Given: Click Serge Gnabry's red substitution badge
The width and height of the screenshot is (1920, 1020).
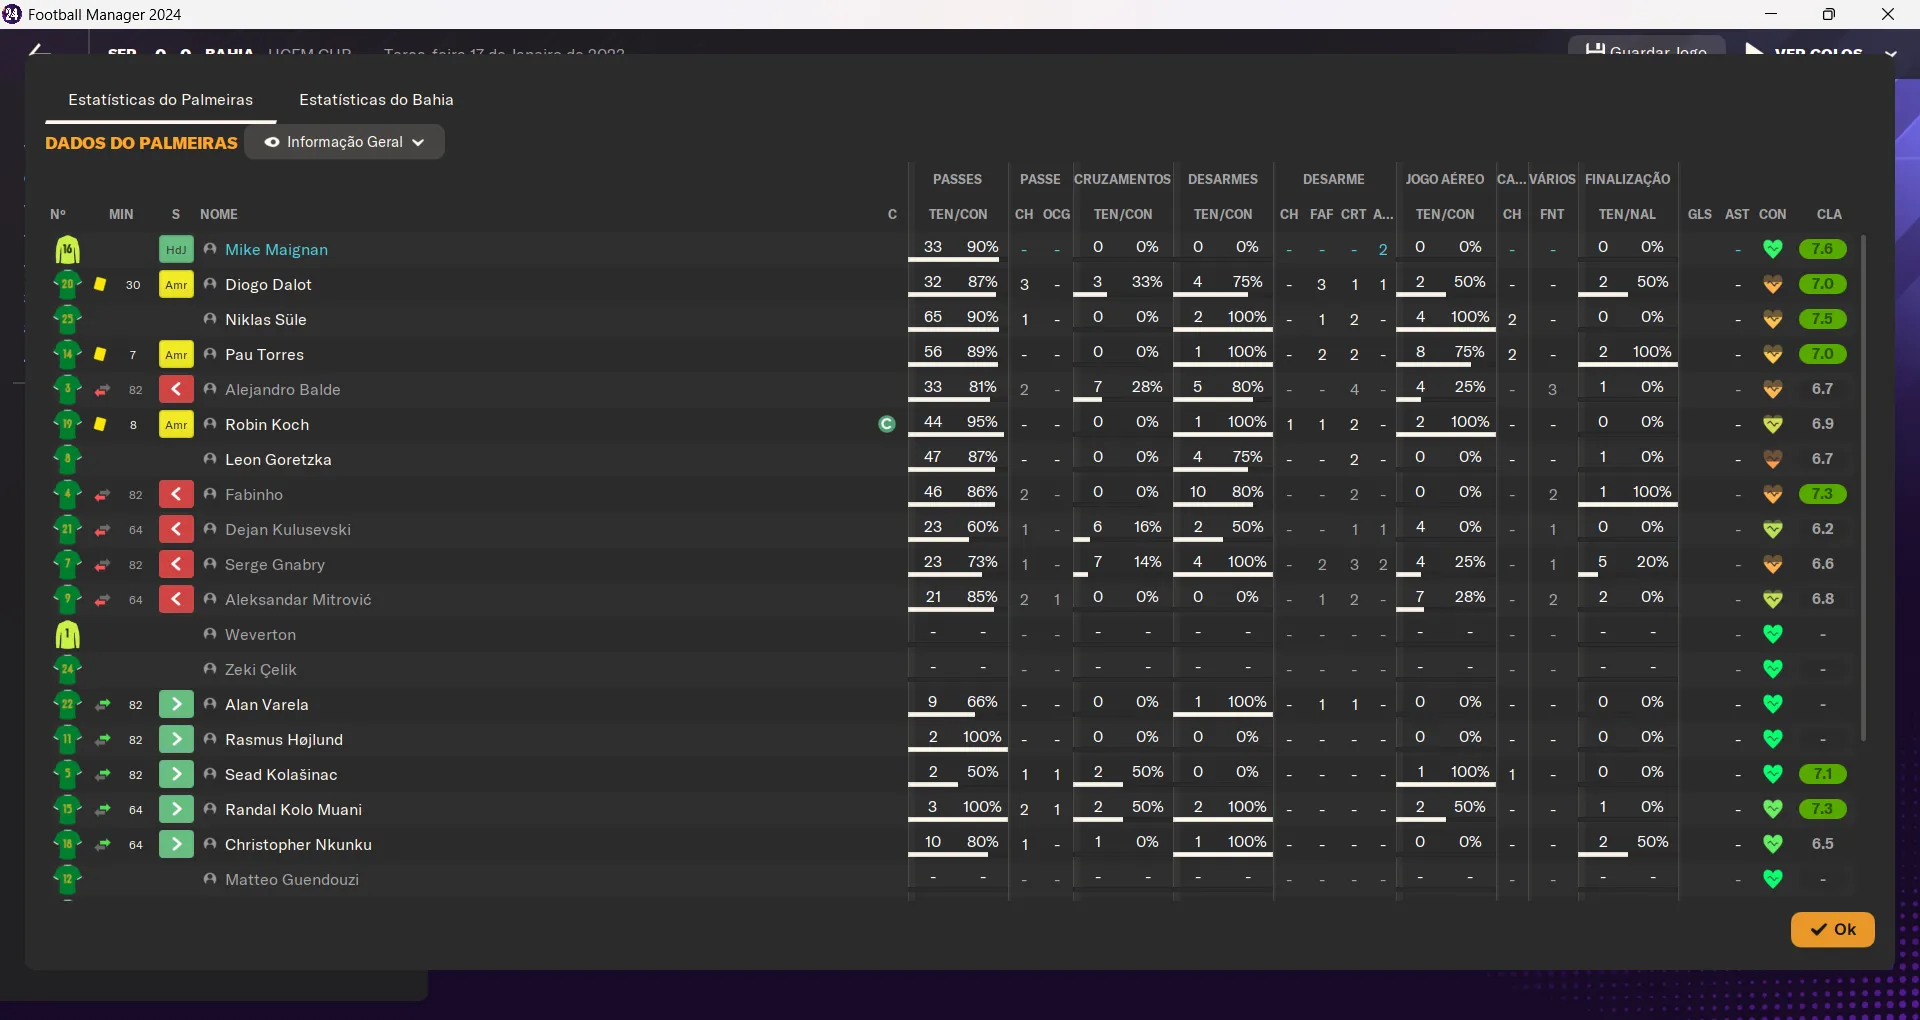Looking at the screenshot, I should [176, 564].
